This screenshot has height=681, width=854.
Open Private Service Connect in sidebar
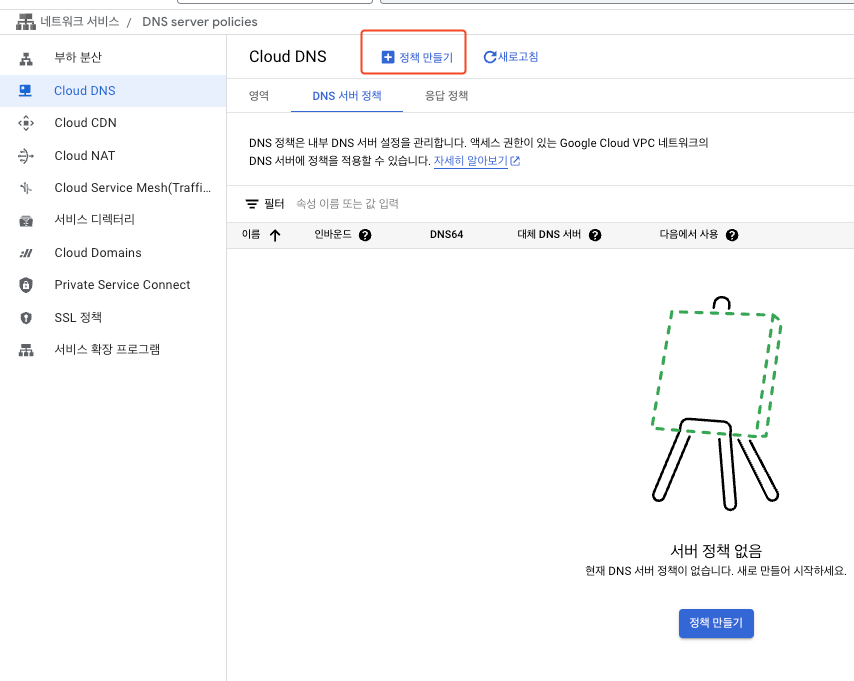(123, 285)
